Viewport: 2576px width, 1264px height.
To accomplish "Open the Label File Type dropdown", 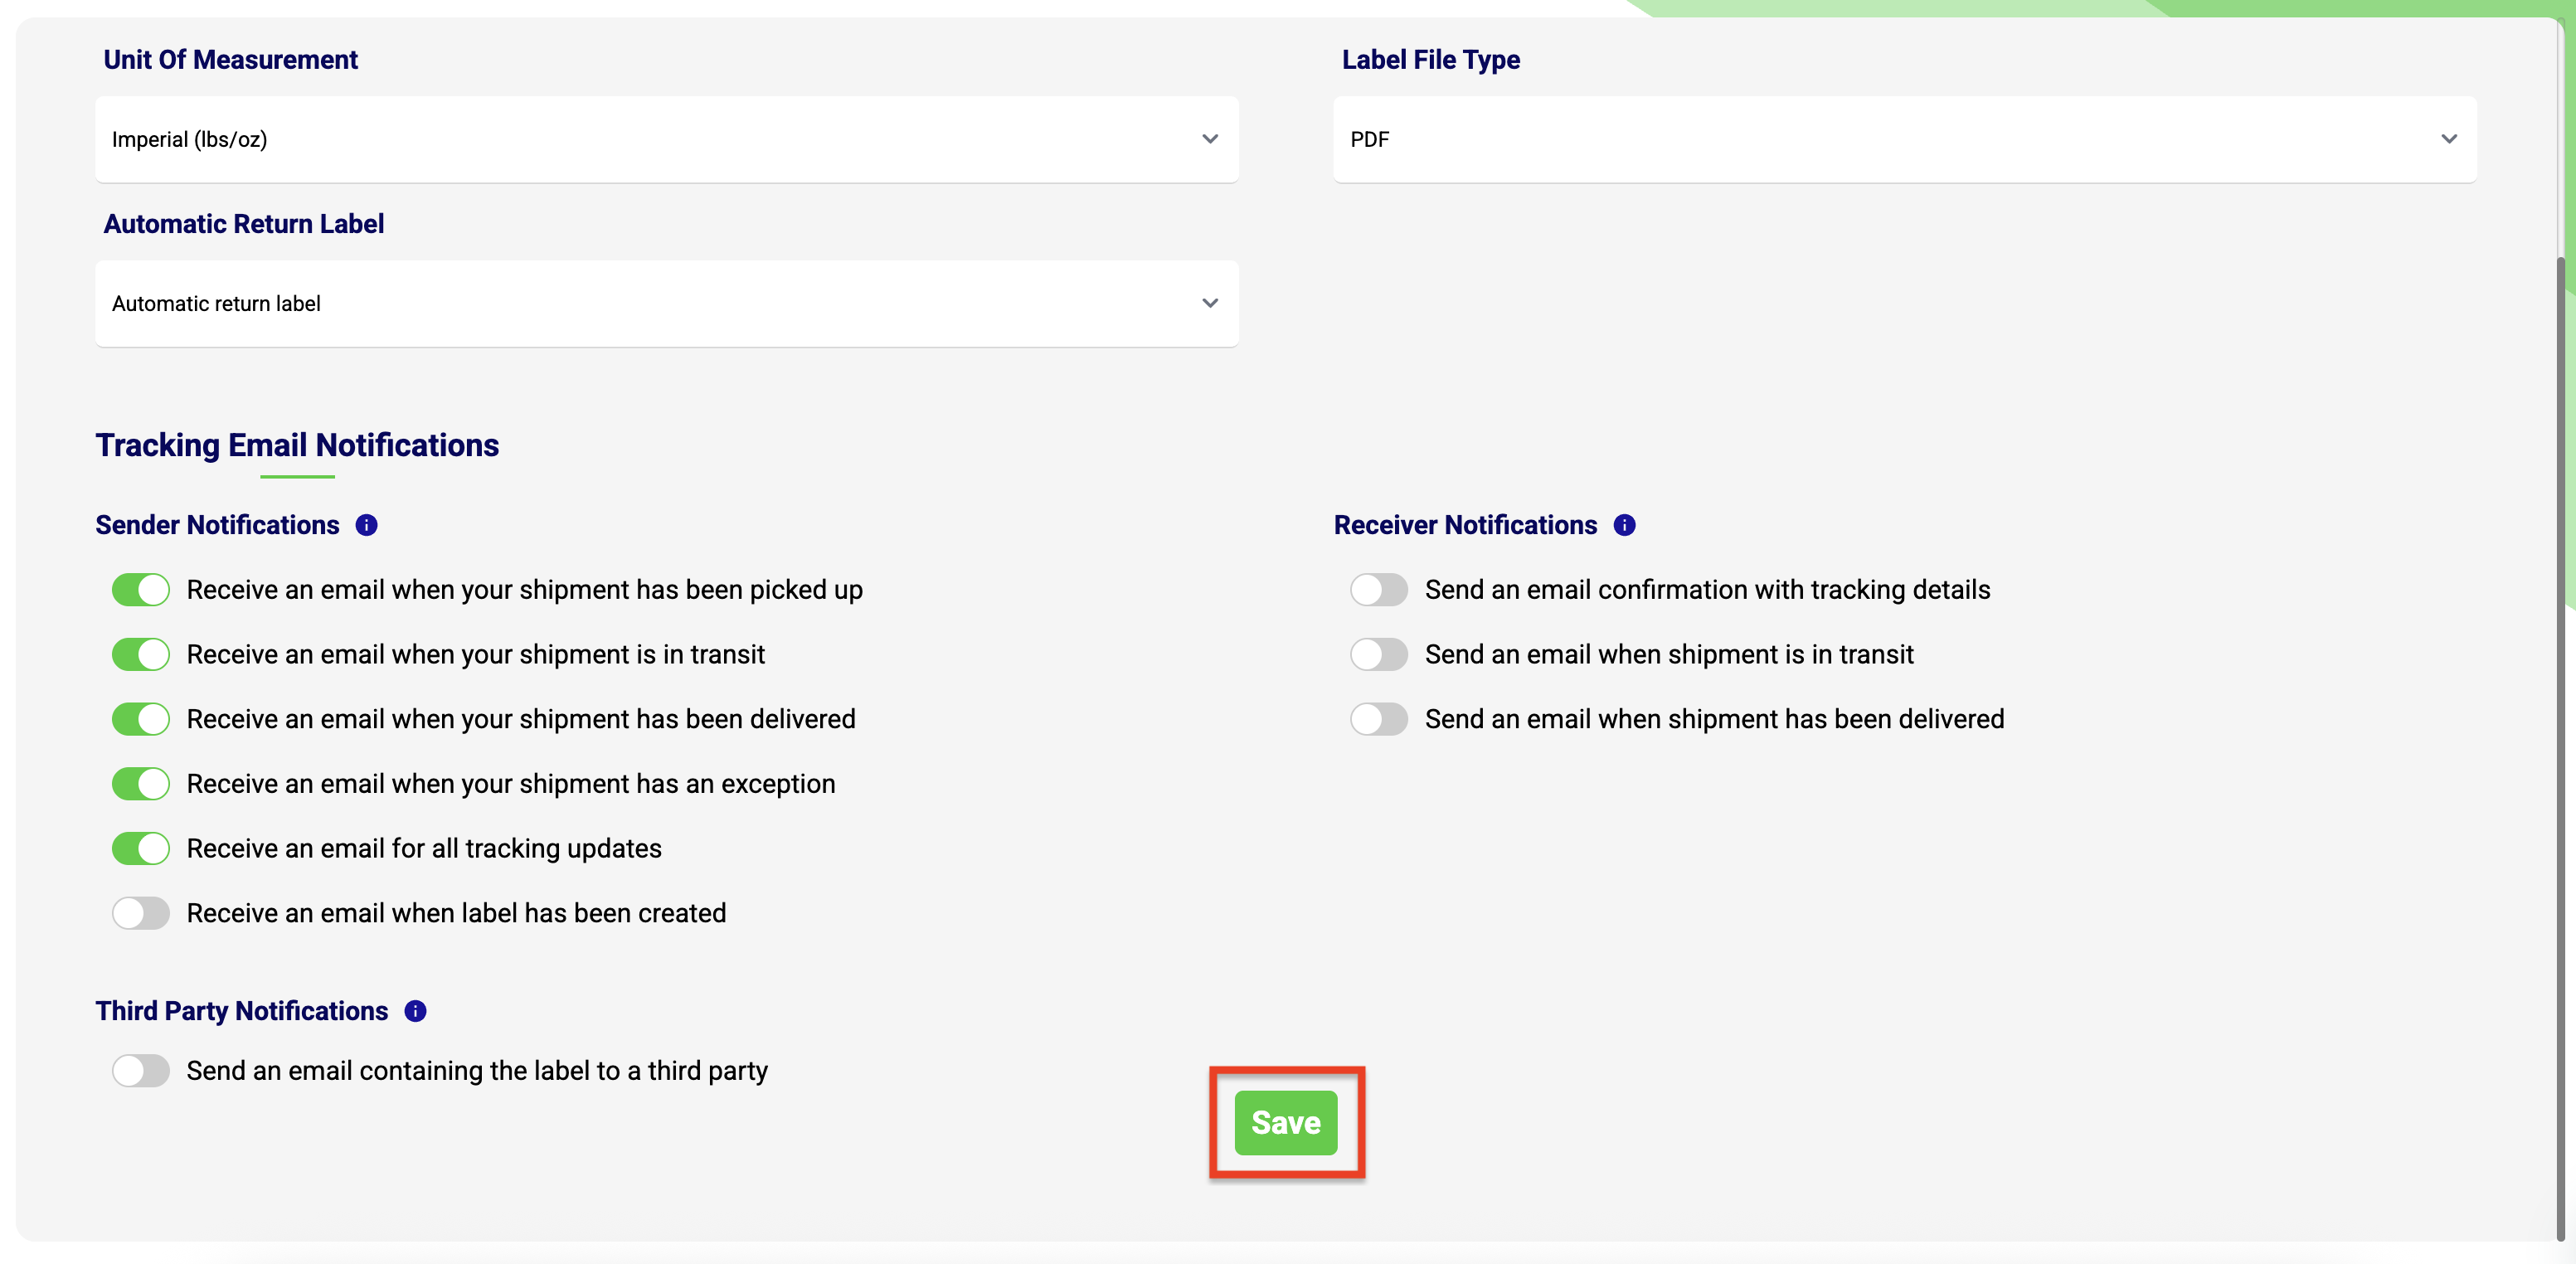I will point(1904,139).
